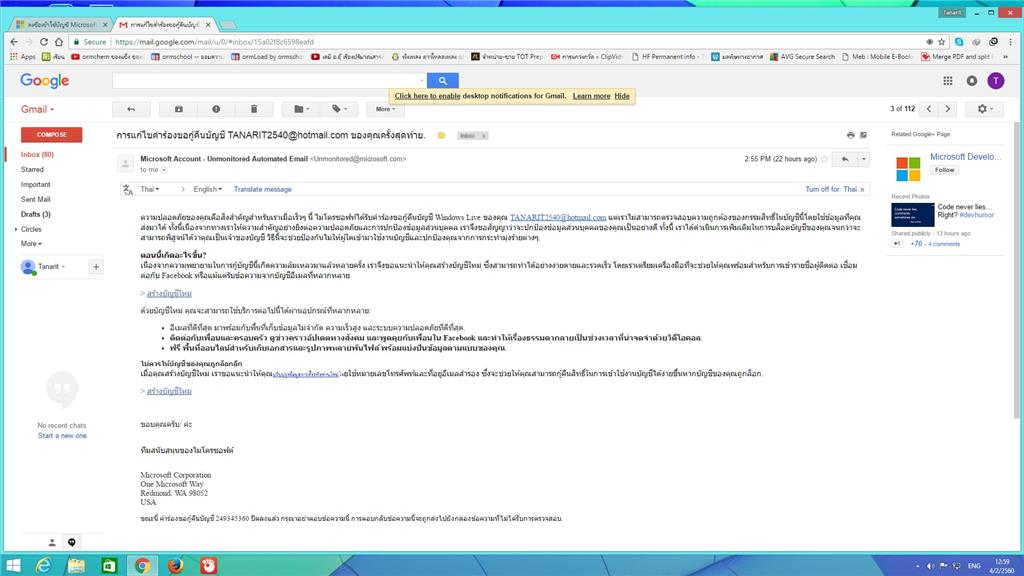Viewport: 1024px width, 576px height.
Task: Archive this email with the archive icon
Action: 178,109
